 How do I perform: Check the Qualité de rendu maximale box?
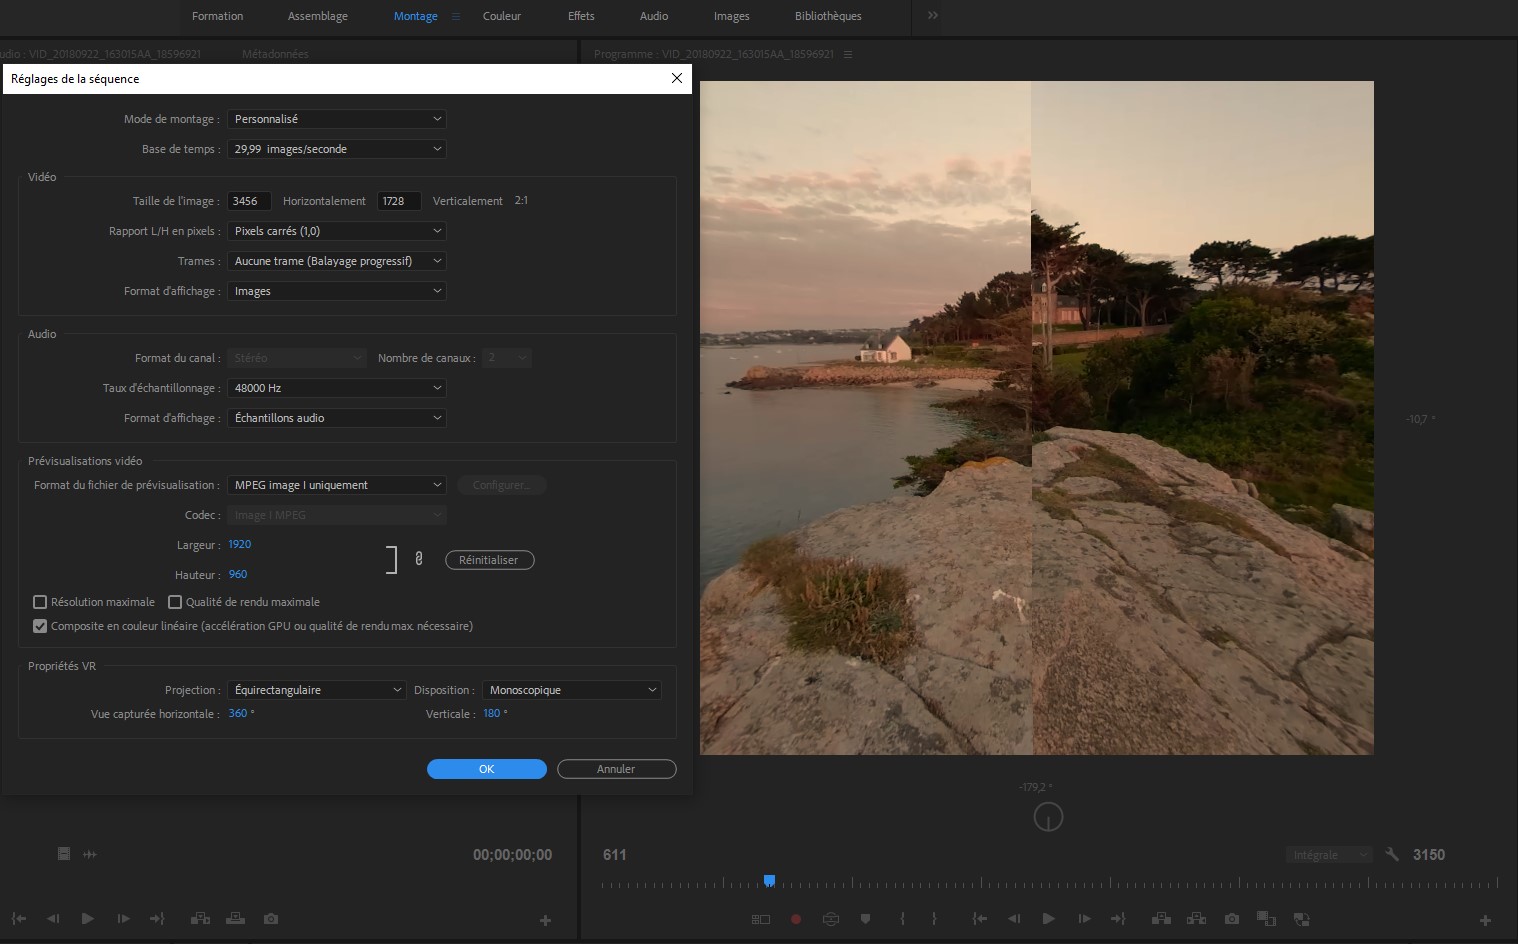click(175, 602)
